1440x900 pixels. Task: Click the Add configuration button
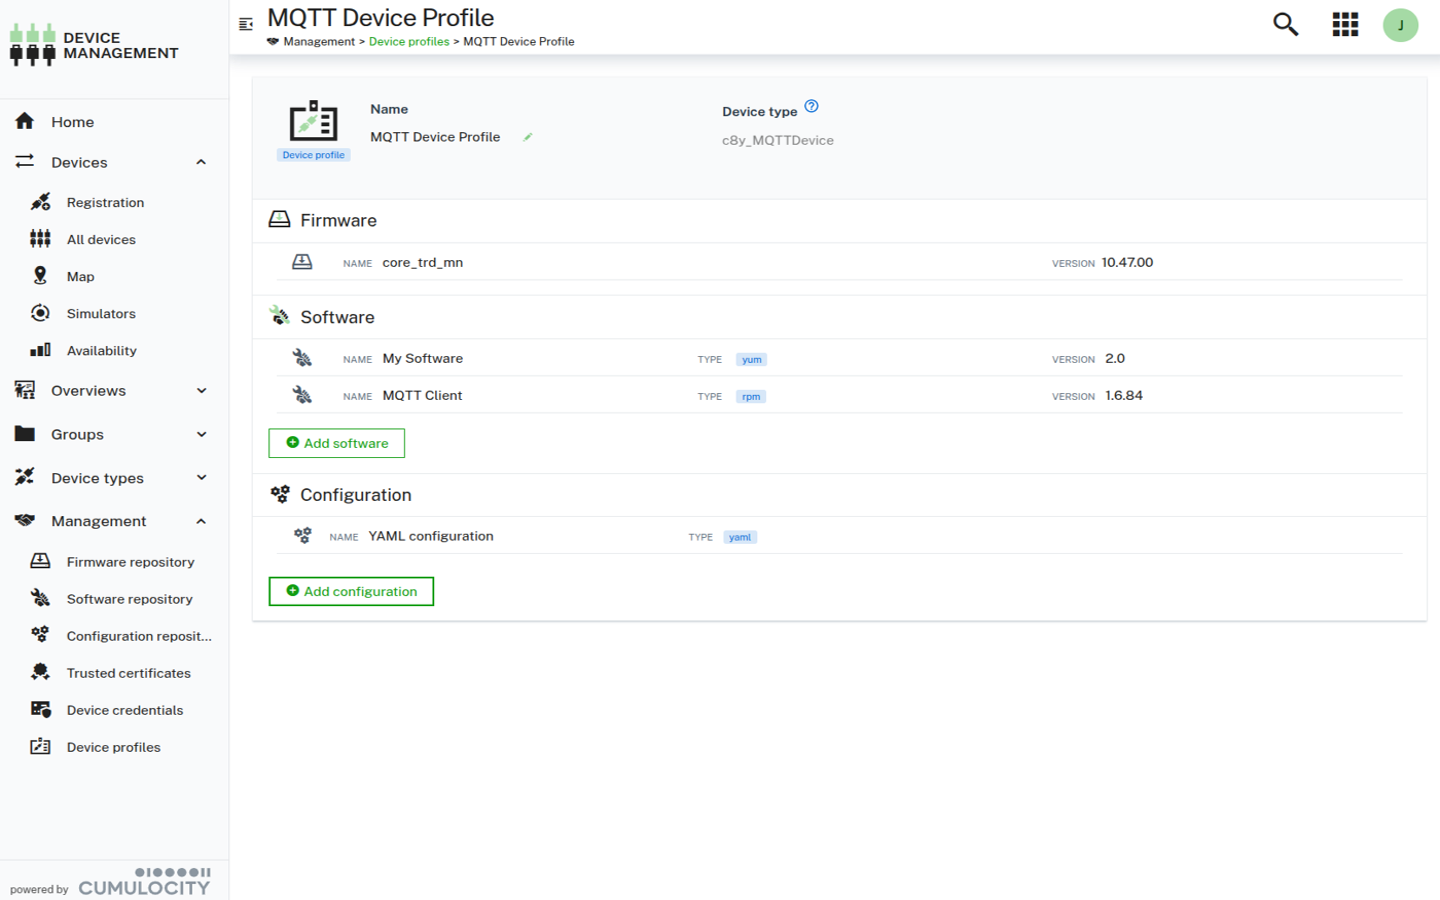click(x=351, y=591)
